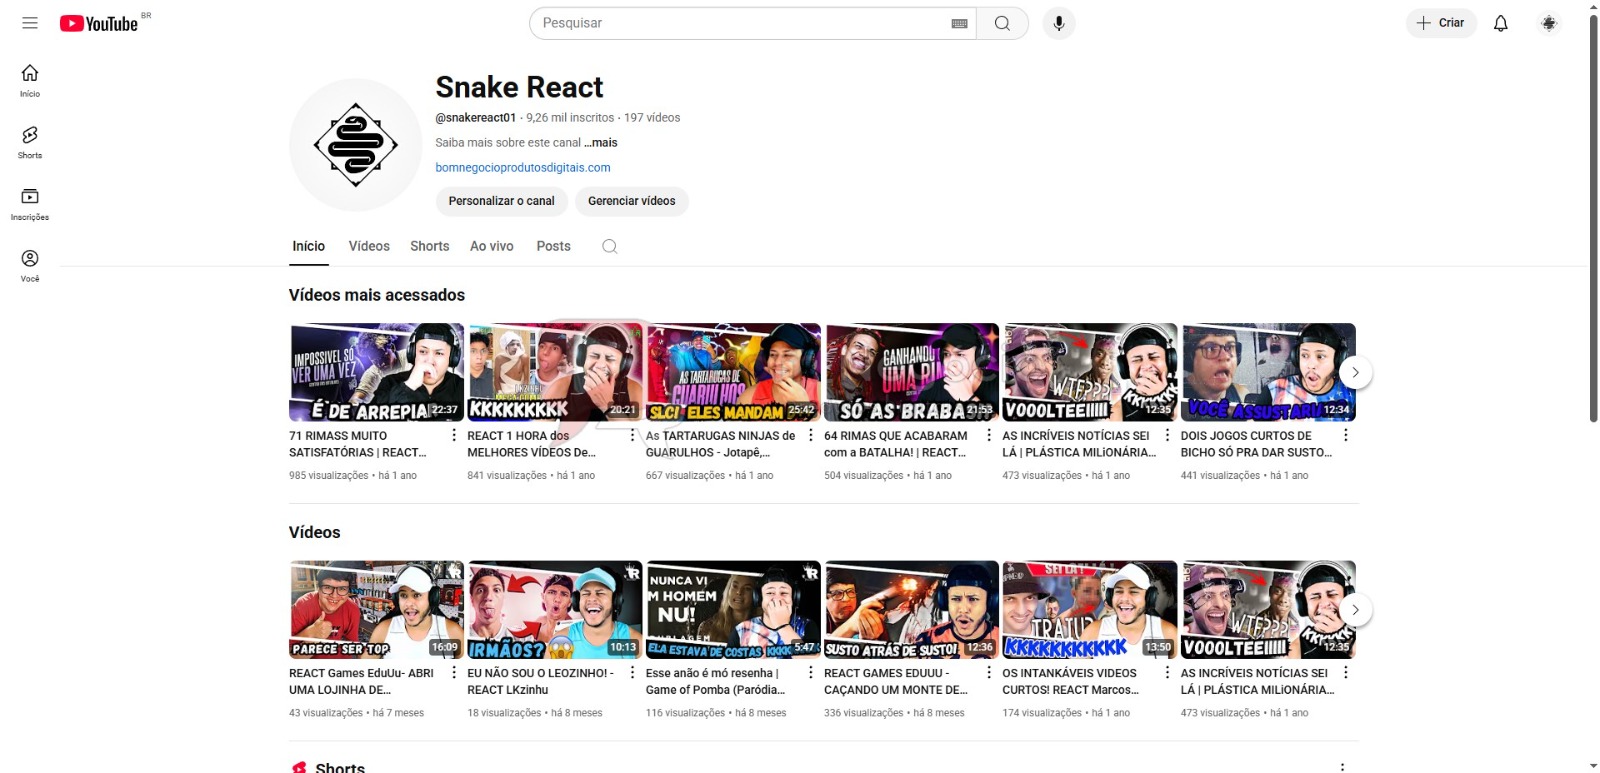This screenshot has height=773, width=1600.
Task: Click the page vertical scrollbar
Action: (x=1593, y=217)
